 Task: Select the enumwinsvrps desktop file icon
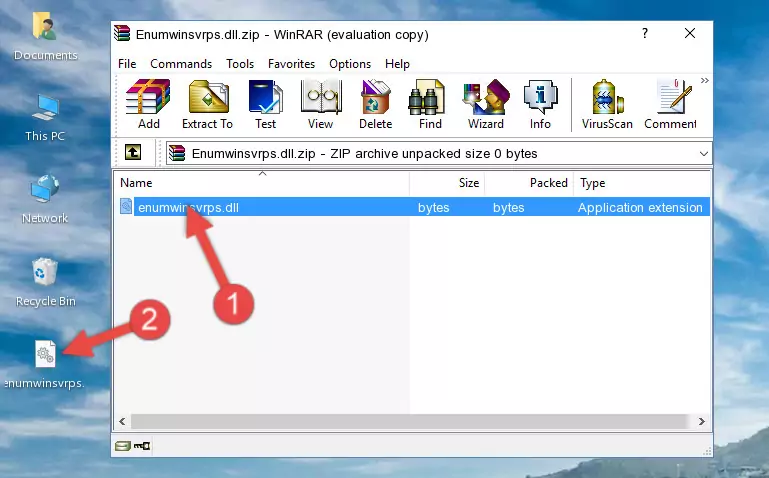[45, 365]
